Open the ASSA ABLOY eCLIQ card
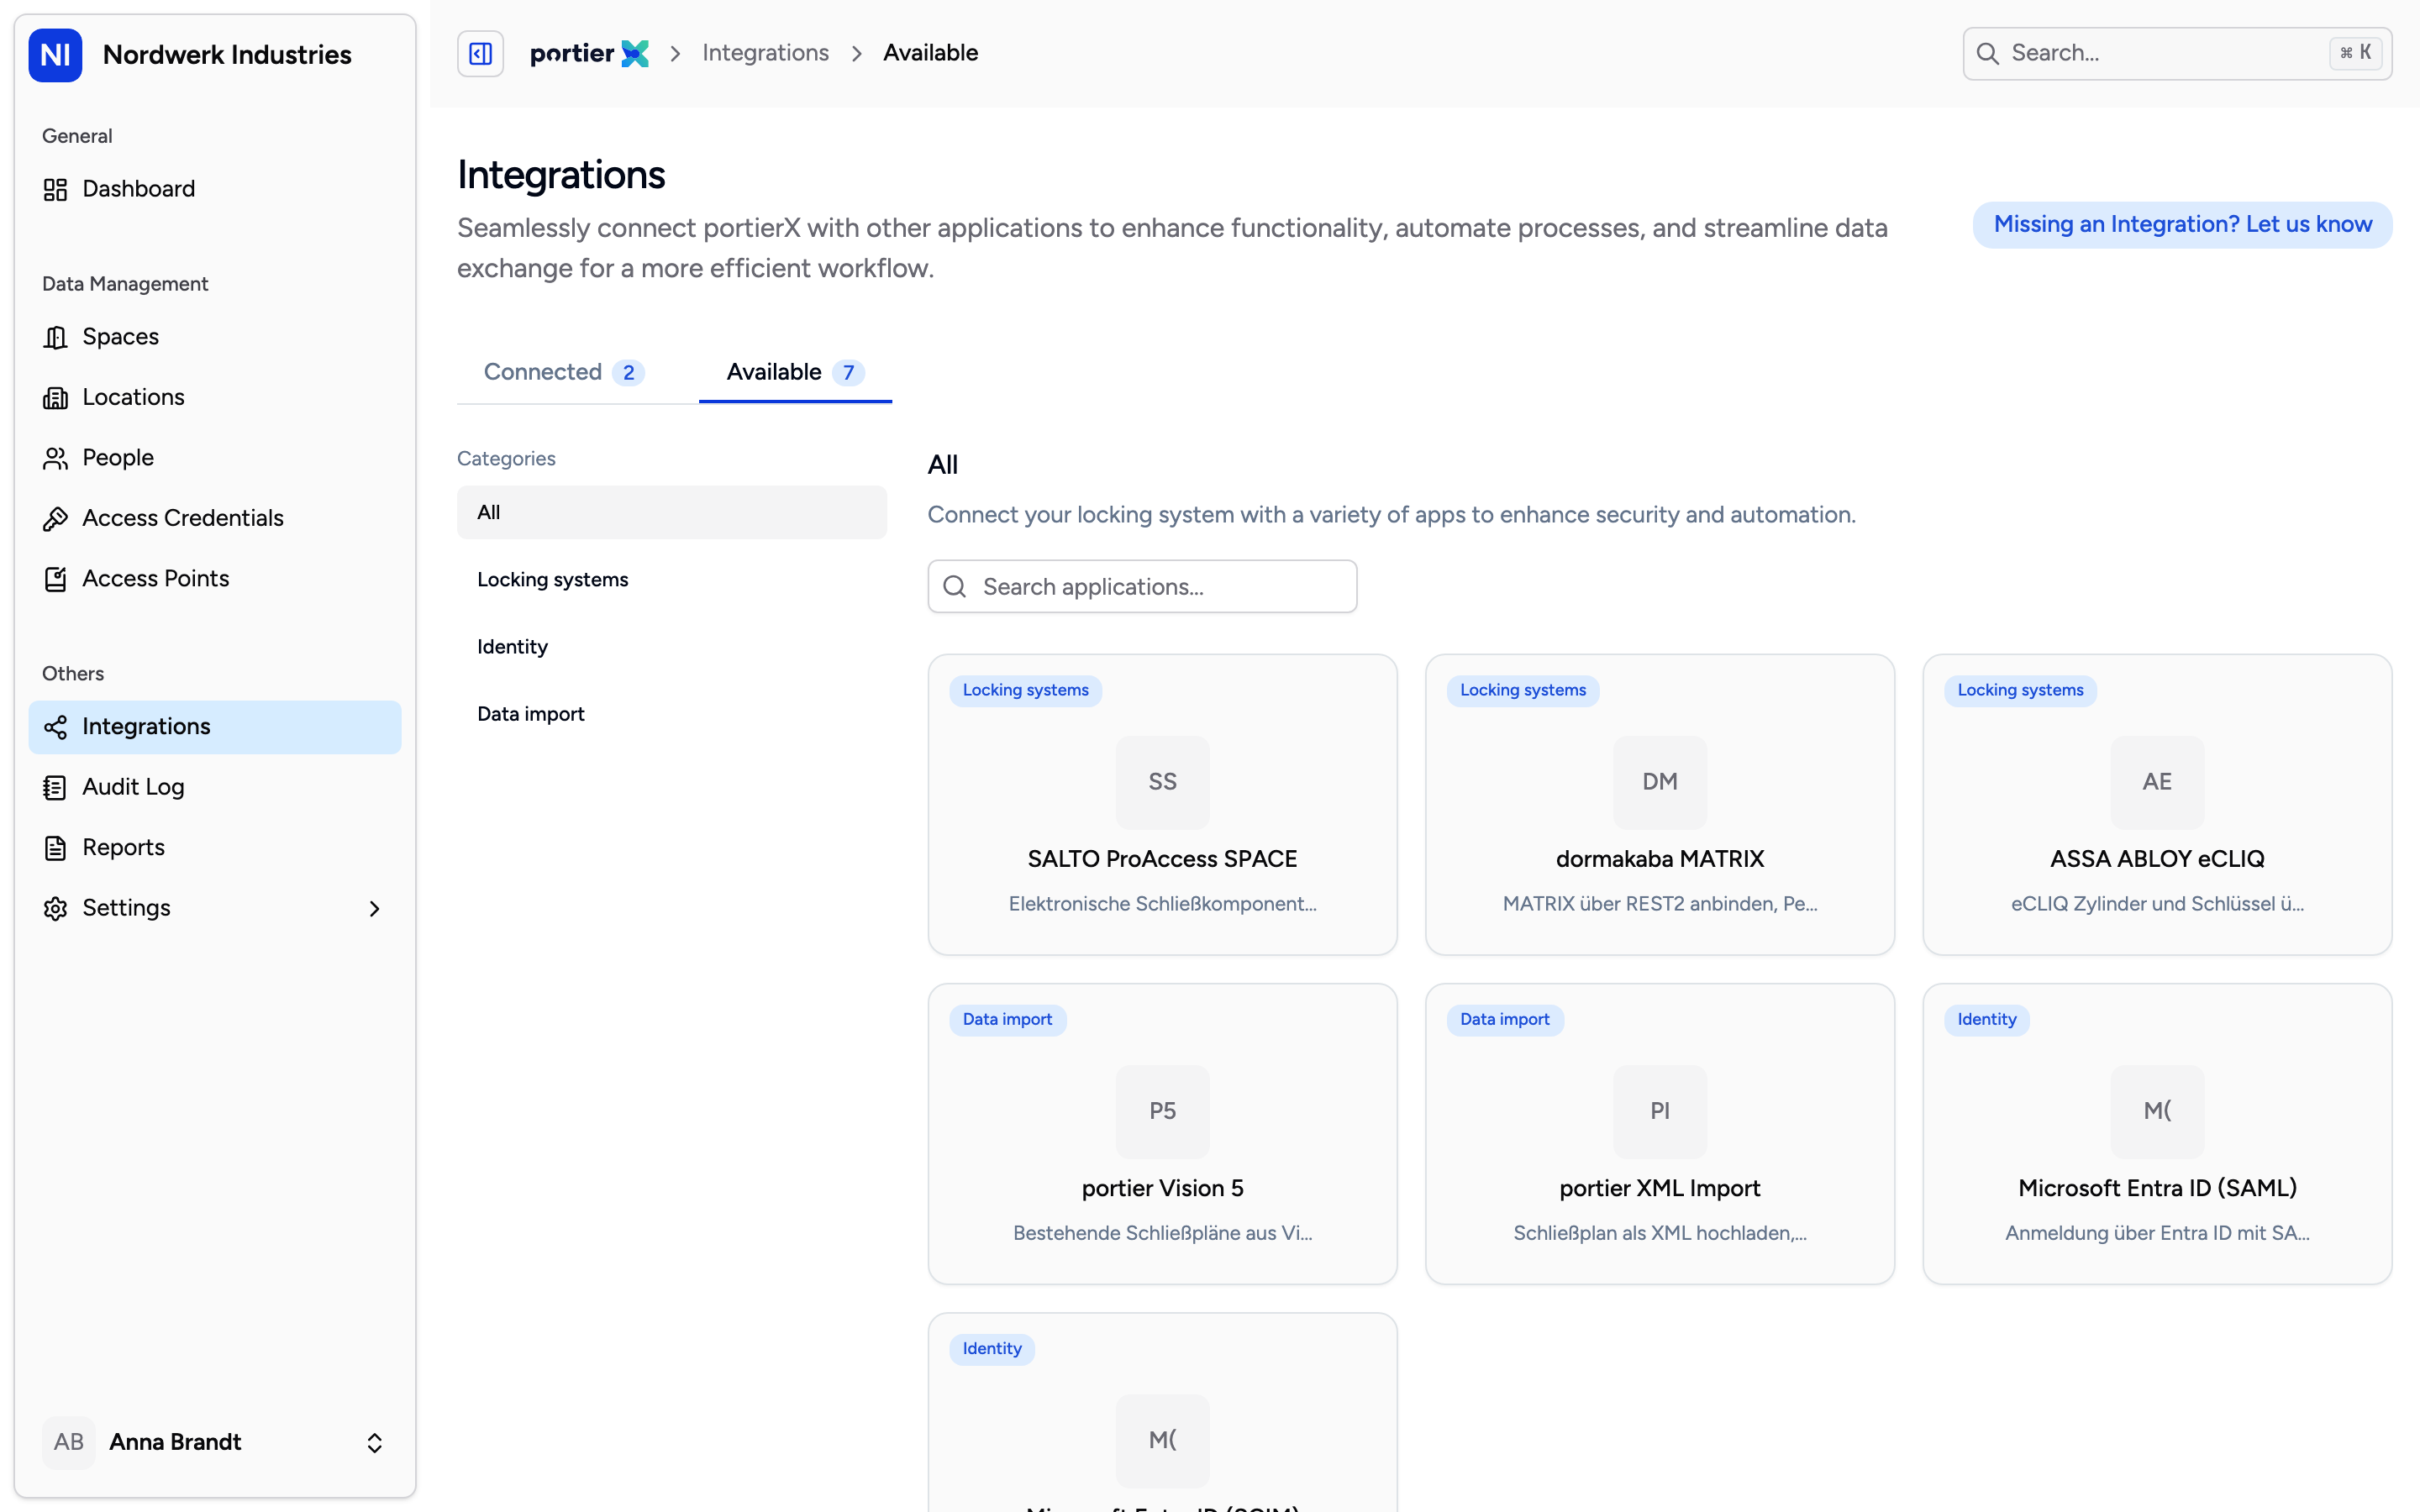2420x1512 pixels. 2157,805
